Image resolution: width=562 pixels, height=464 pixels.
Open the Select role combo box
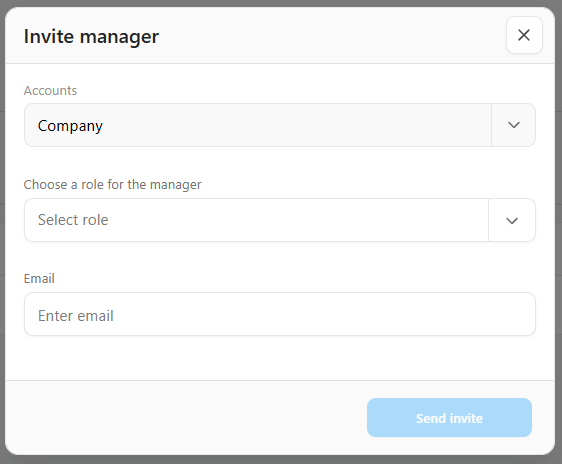click(x=280, y=220)
